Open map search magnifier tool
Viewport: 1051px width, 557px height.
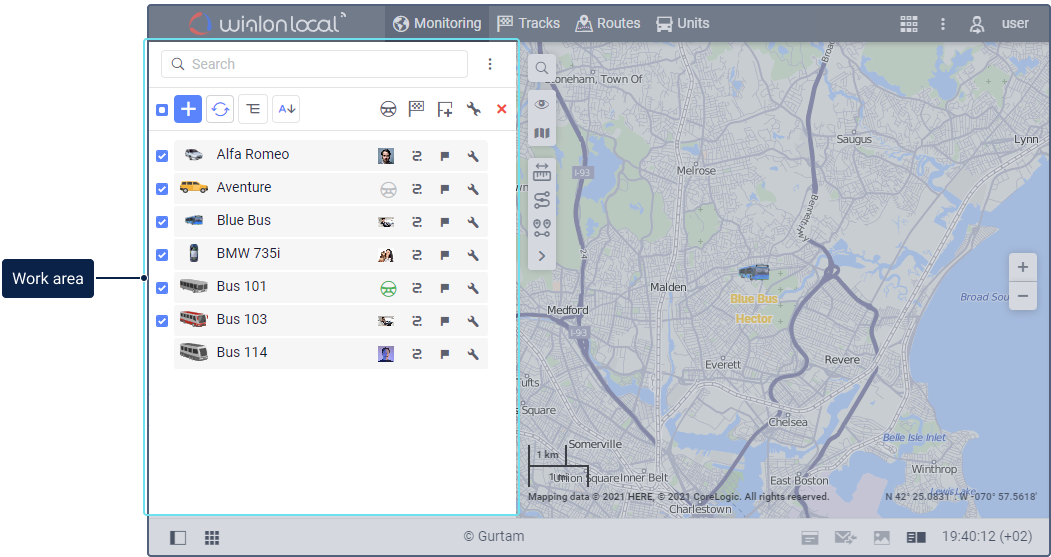(x=542, y=68)
